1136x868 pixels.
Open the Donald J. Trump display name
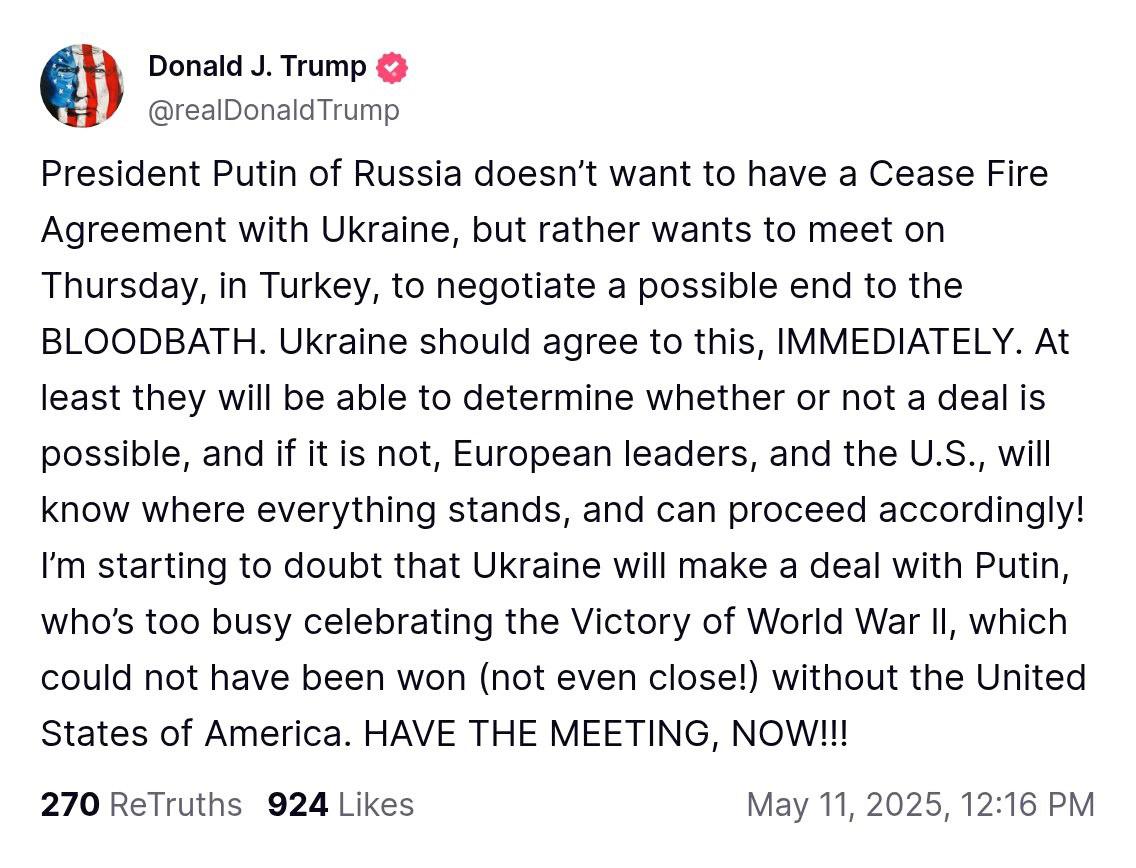(x=257, y=67)
